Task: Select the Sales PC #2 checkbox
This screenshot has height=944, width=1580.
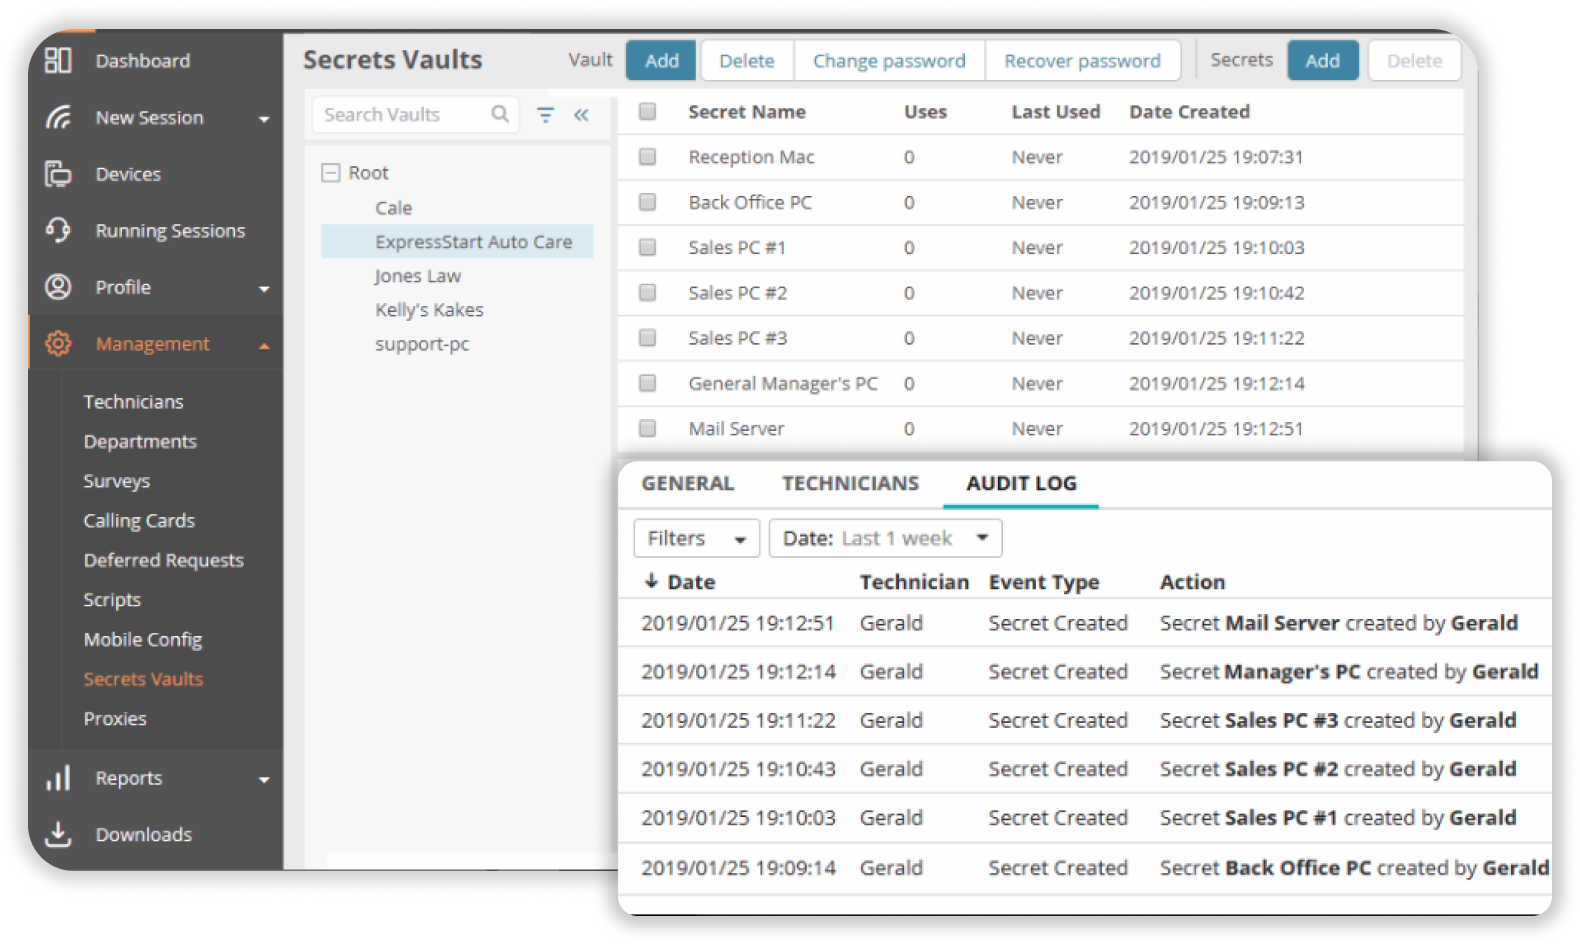Action: (x=648, y=292)
